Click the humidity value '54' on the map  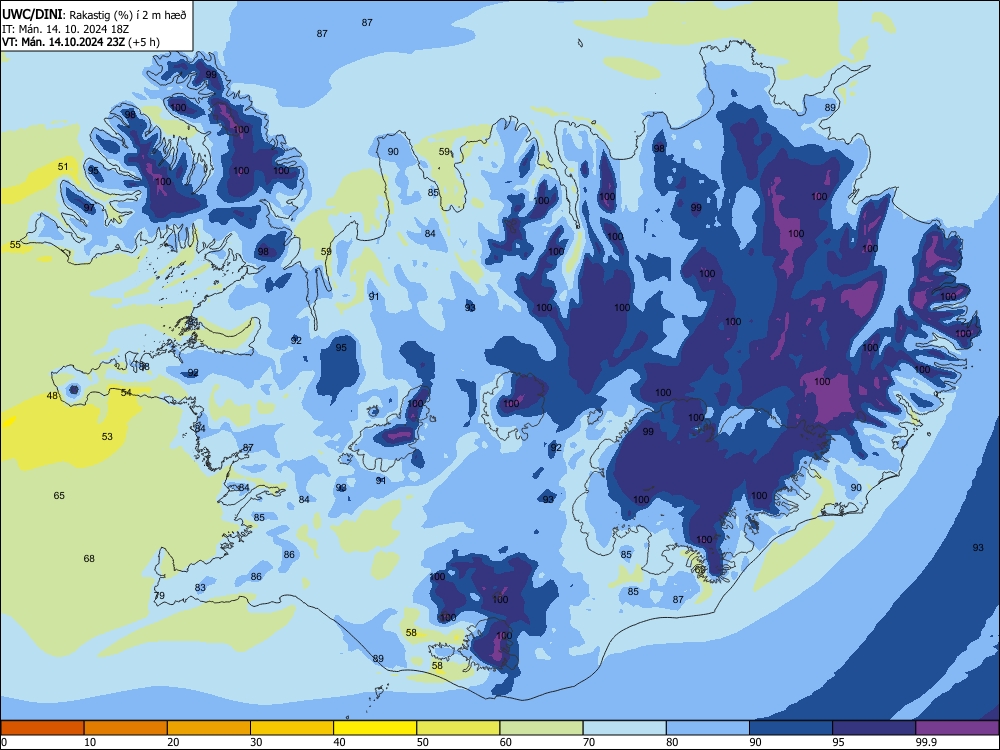click(x=126, y=392)
